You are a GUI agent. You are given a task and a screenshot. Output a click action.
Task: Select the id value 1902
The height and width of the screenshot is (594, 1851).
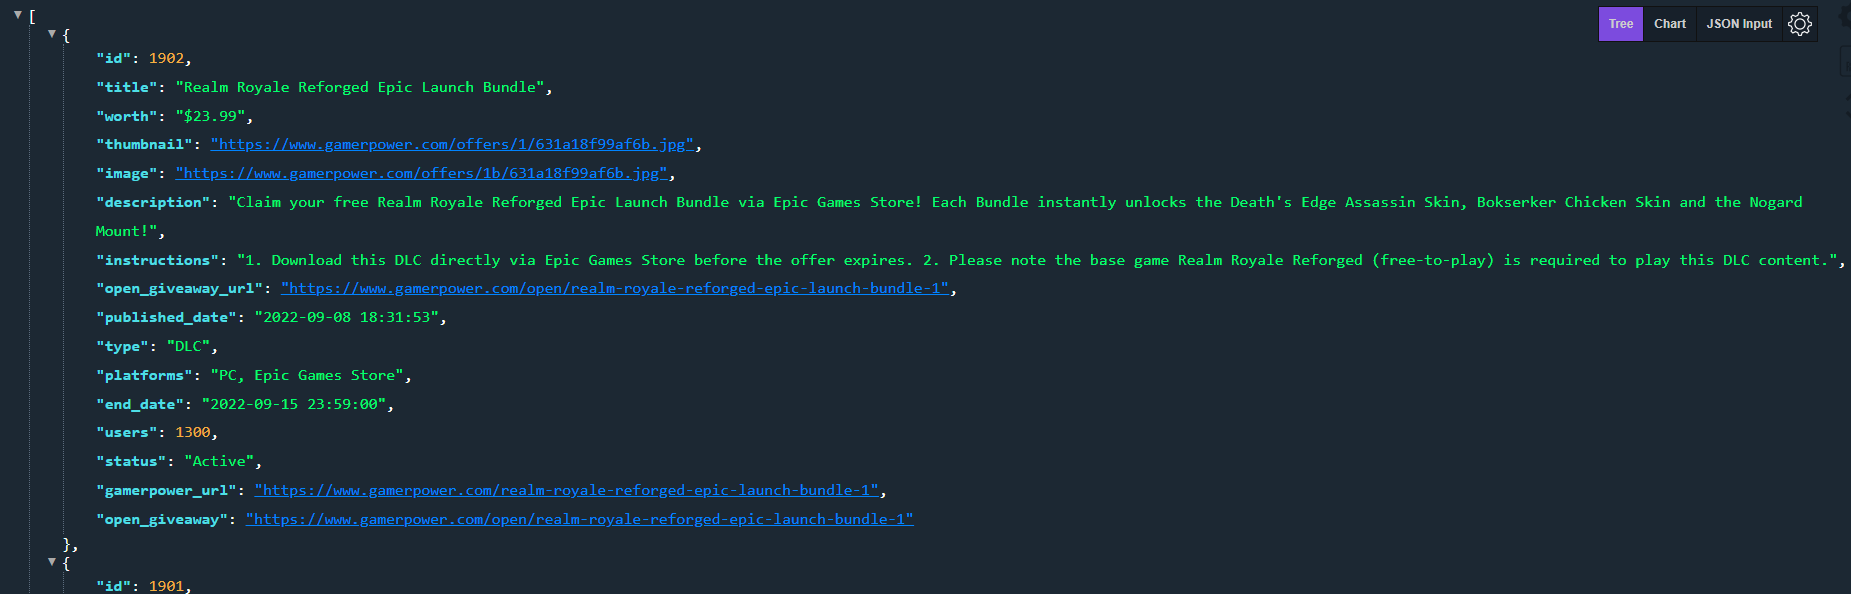pos(168,58)
